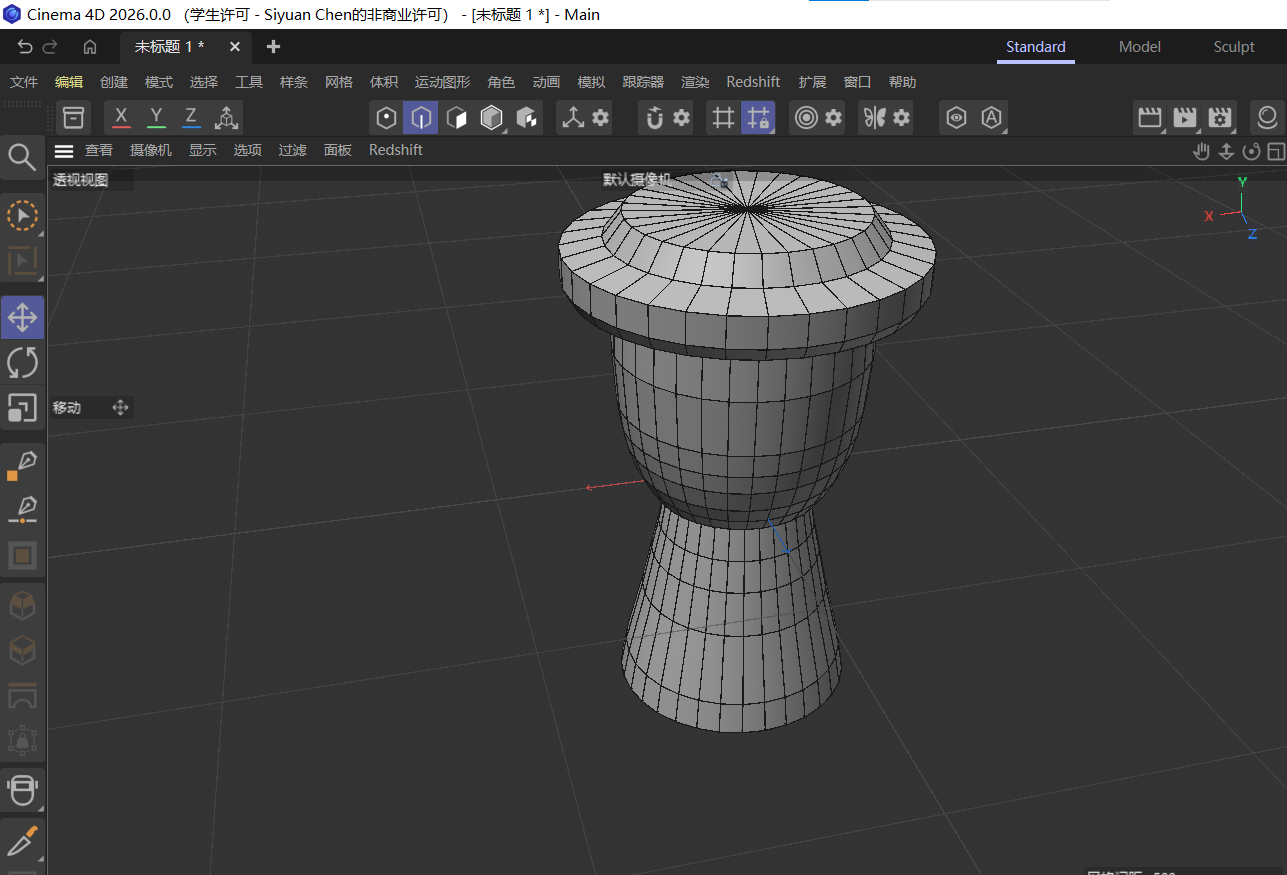Click the Redshift label above the viewport
Viewport: 1287px width, 875px height.
point(395,150)
